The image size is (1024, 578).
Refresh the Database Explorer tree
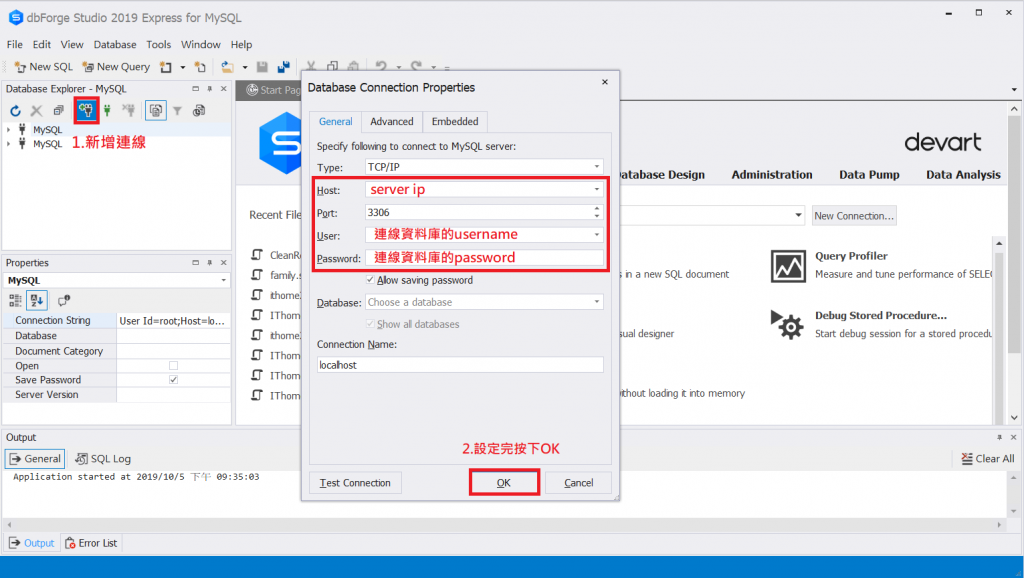click(16, 111)
